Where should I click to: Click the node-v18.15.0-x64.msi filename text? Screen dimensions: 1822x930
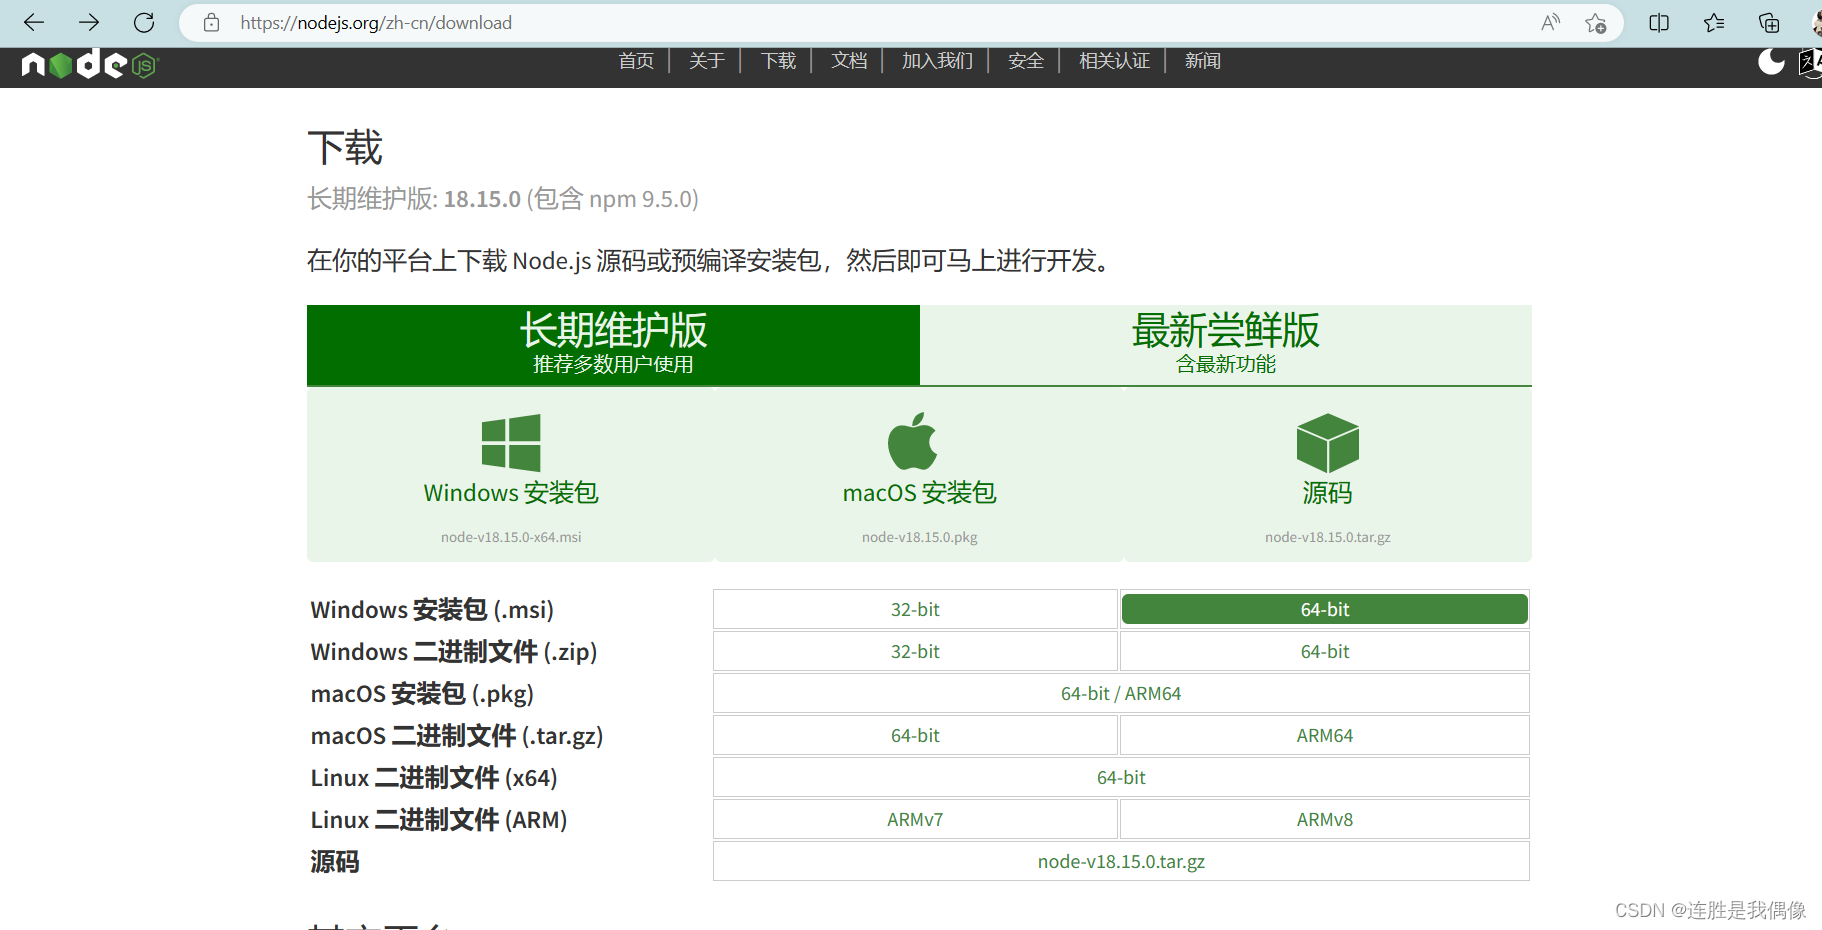(511, 537)
